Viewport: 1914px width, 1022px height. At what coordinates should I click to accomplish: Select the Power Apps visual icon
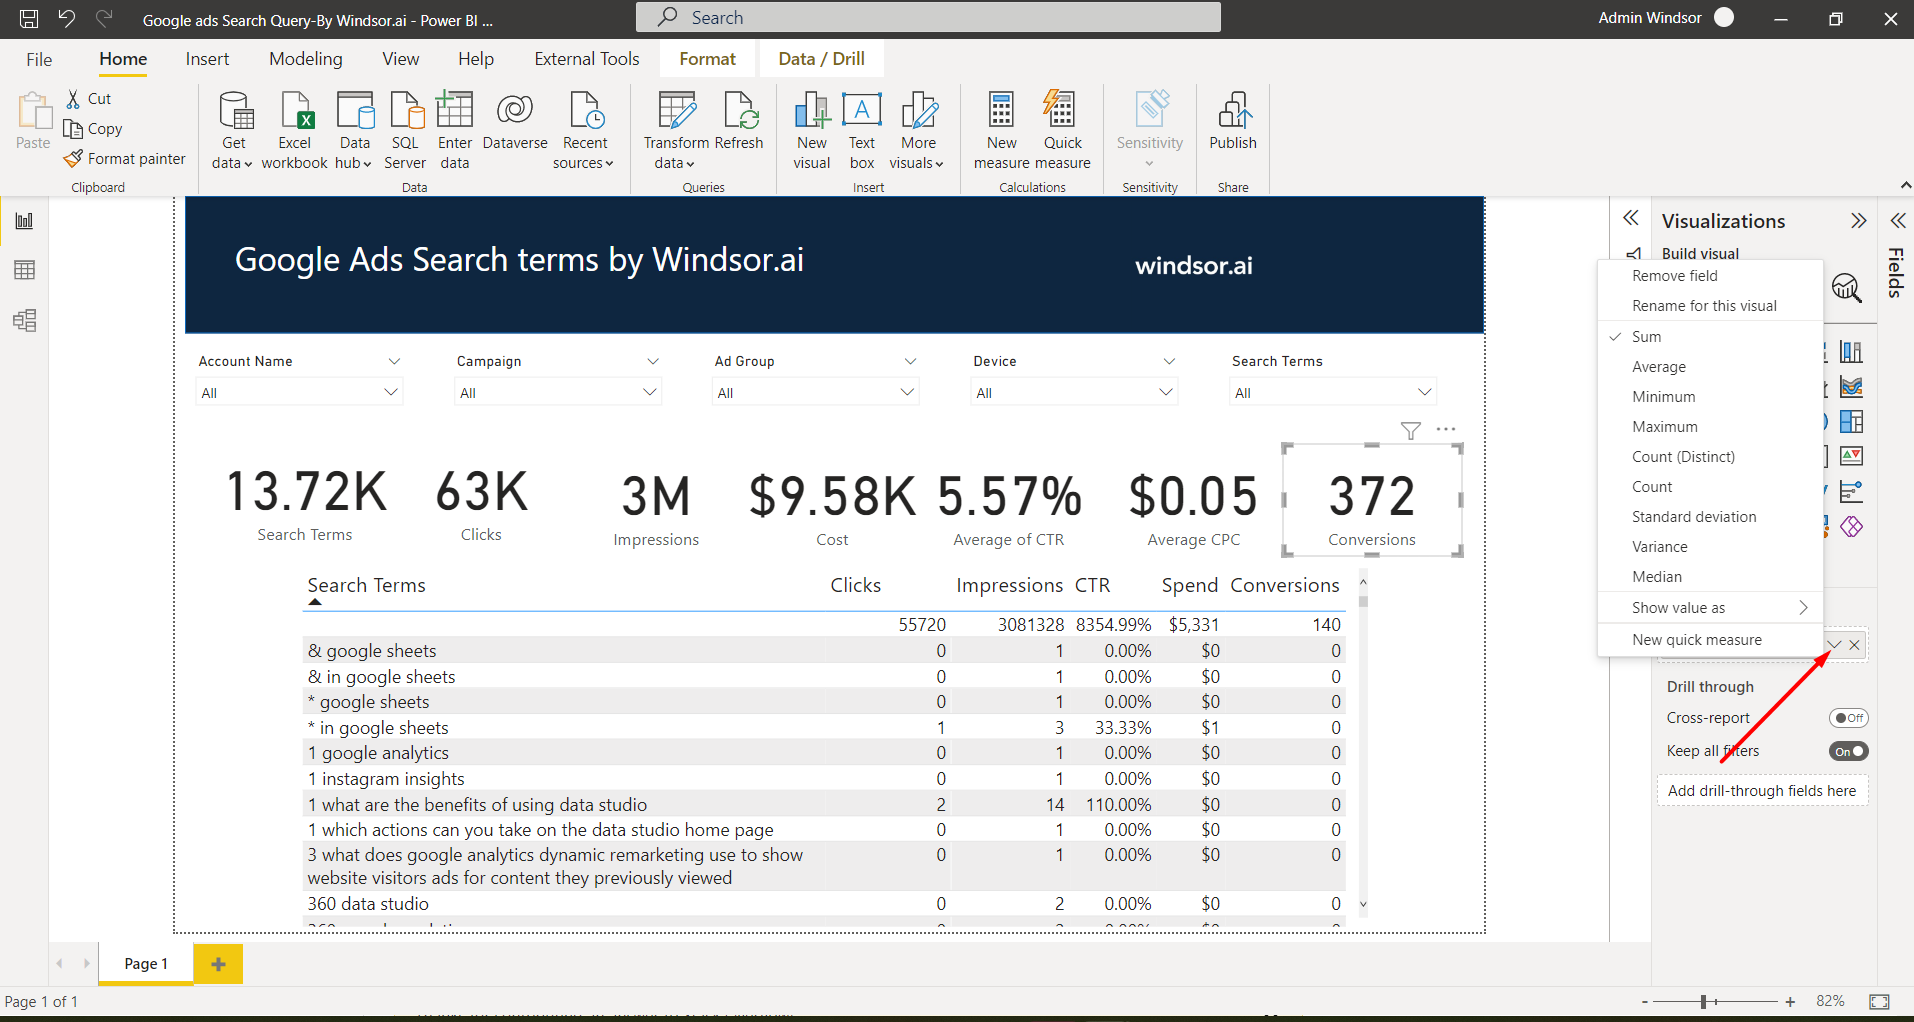tap(1852, 527)
